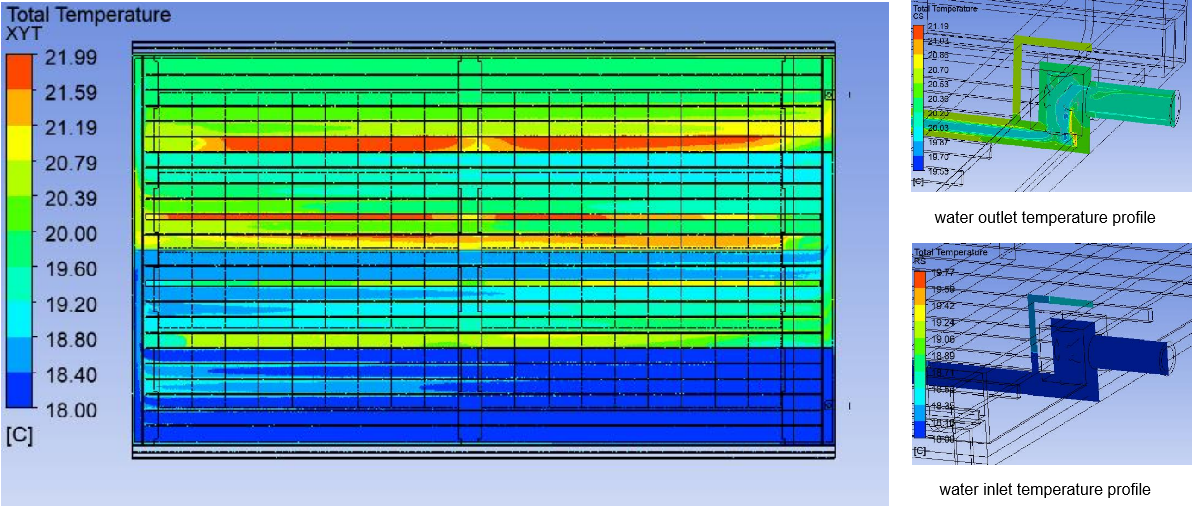
Task: Click the orange legend band near 21.59
Action: [21, 109]
